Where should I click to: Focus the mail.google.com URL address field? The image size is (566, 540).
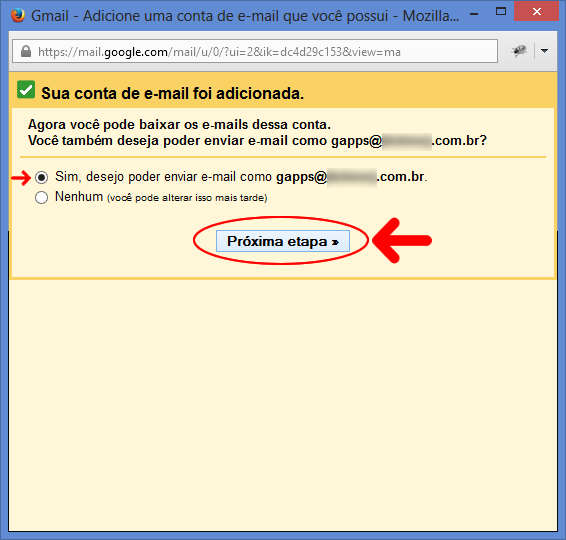(x=255, y=51)
